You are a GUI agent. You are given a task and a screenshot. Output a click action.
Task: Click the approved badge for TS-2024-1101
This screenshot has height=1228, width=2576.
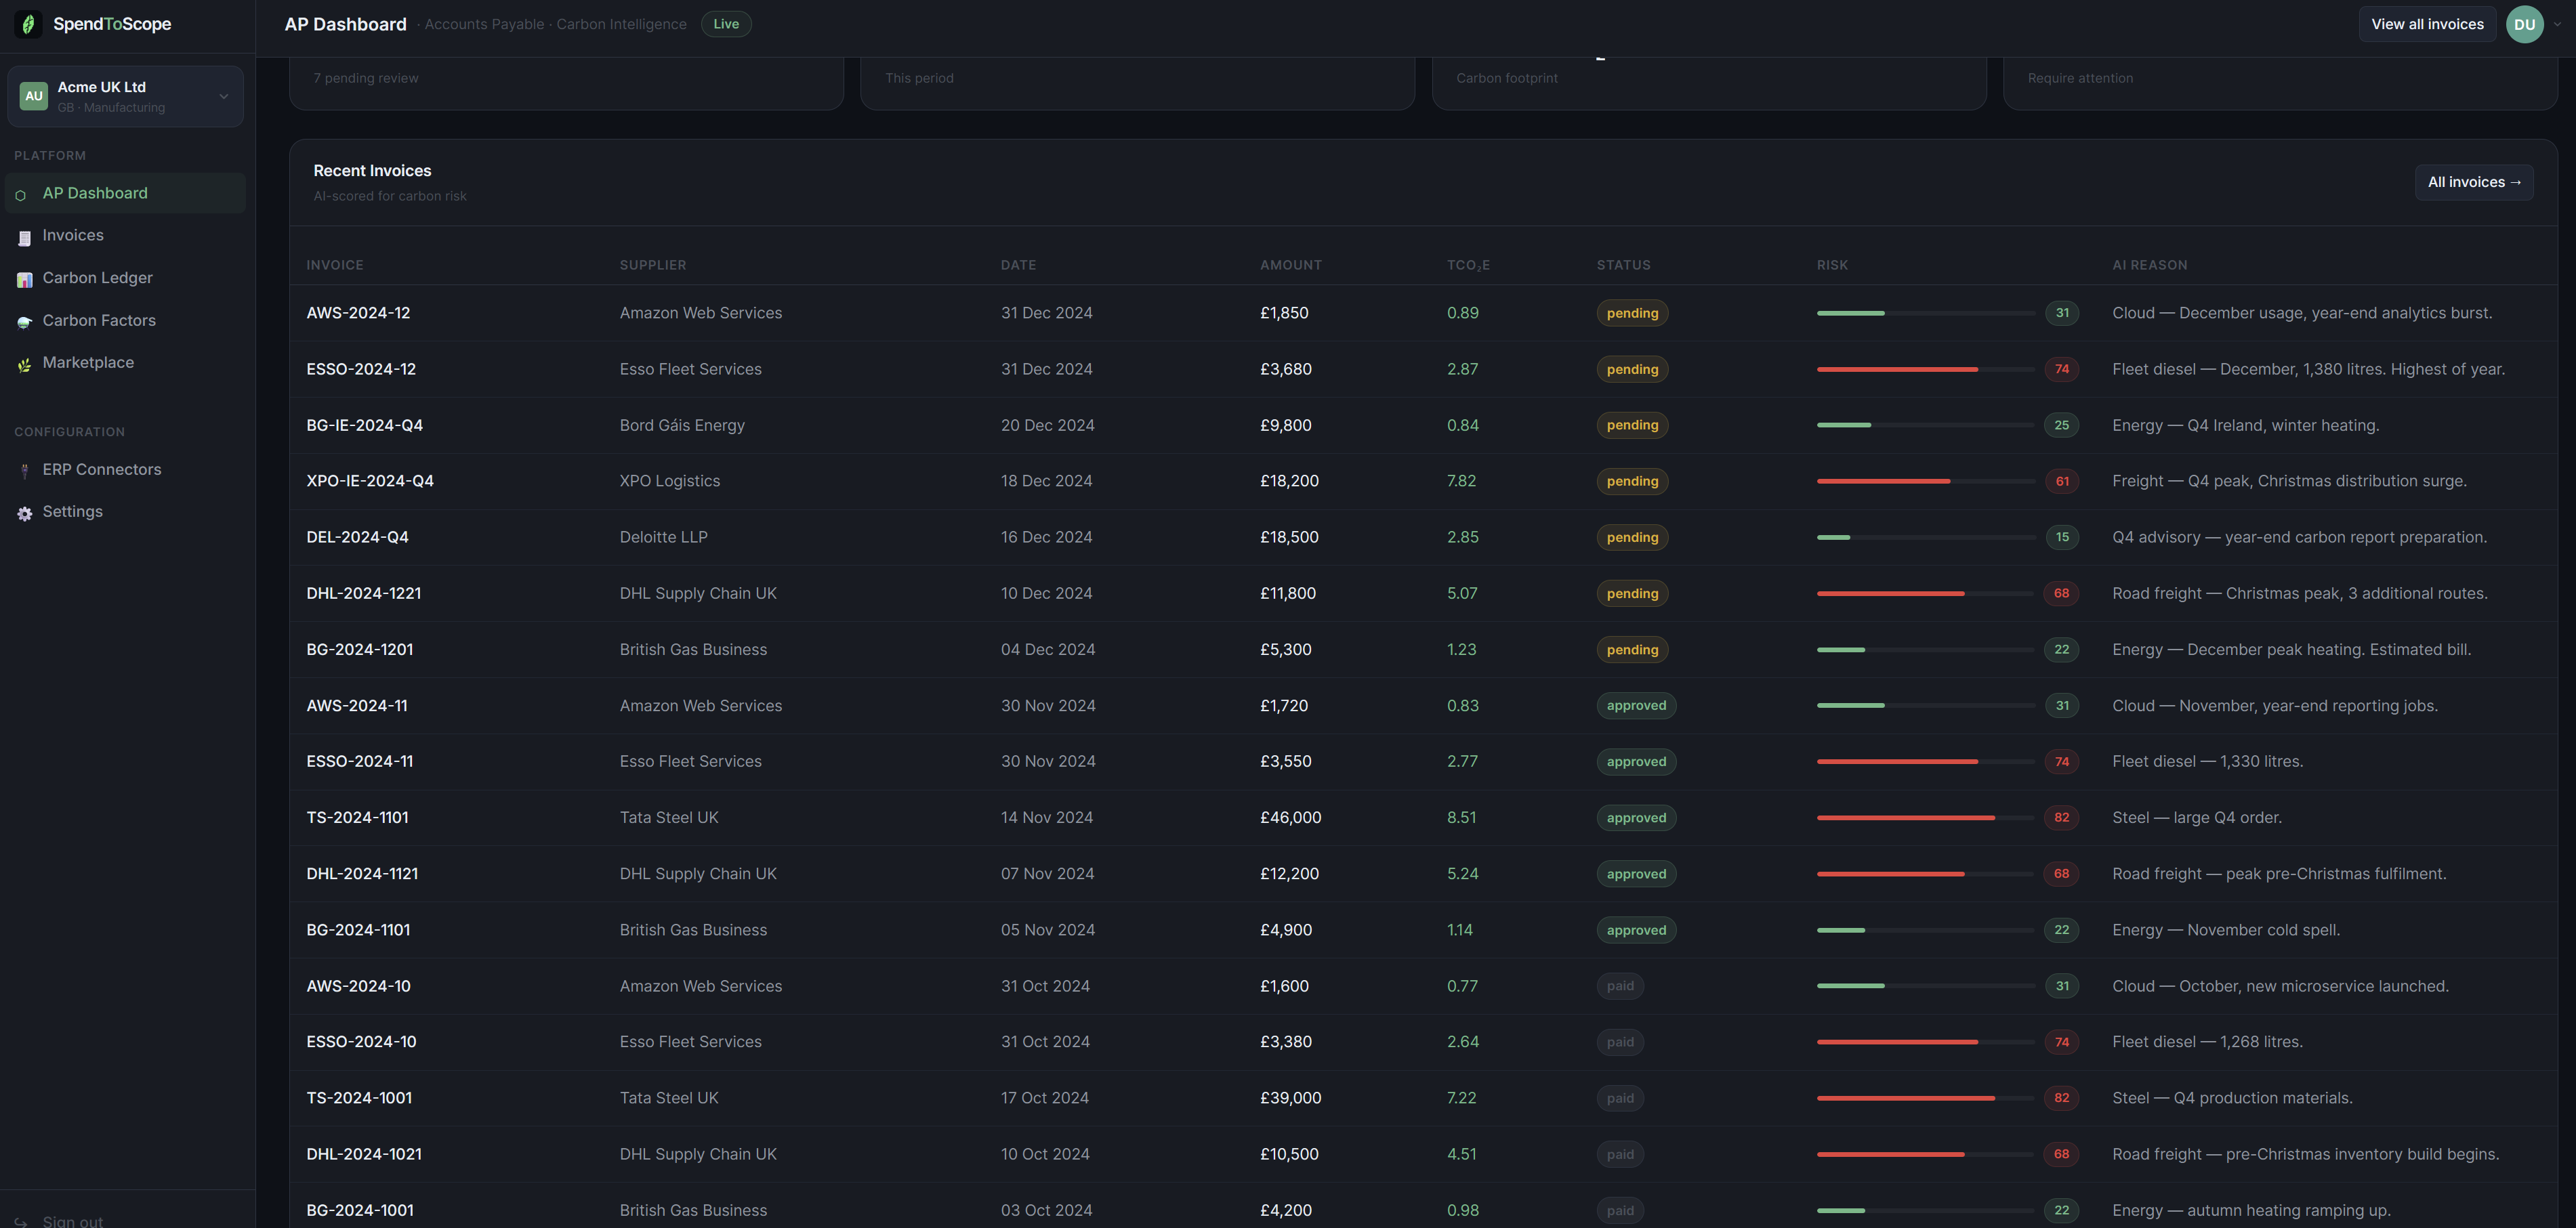point(1636,818)
